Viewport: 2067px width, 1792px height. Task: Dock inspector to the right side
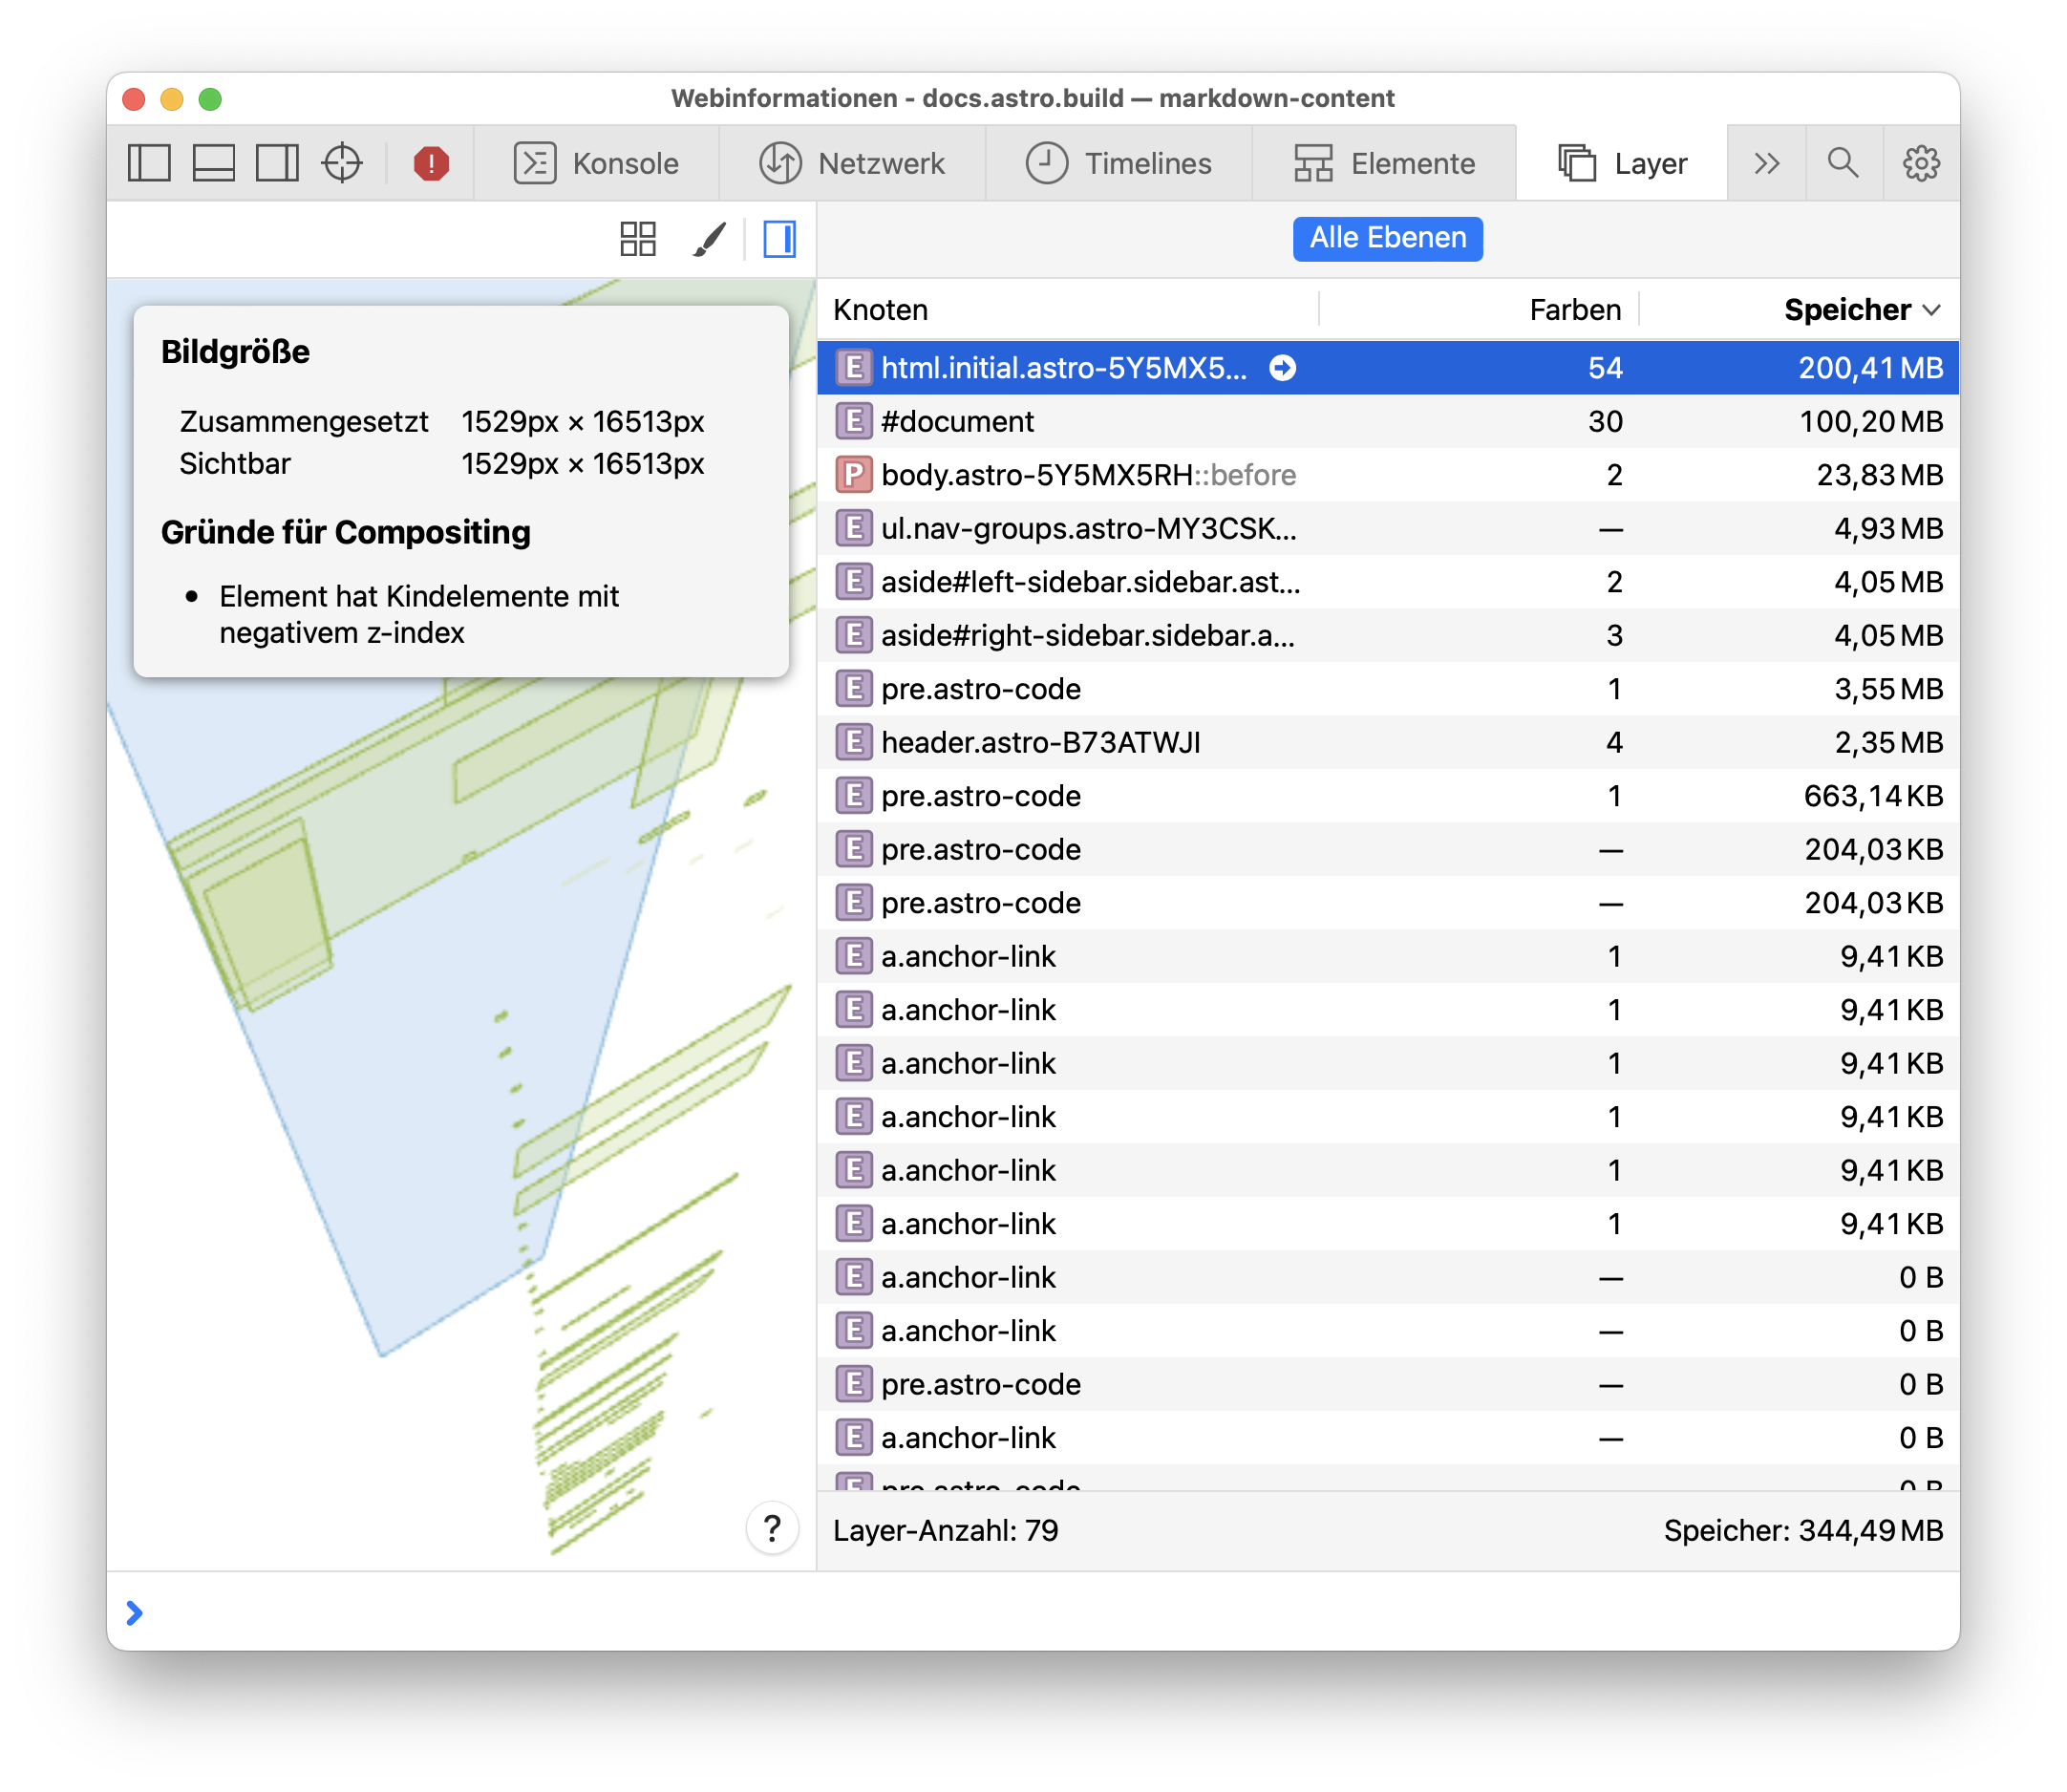click(277, 163)
